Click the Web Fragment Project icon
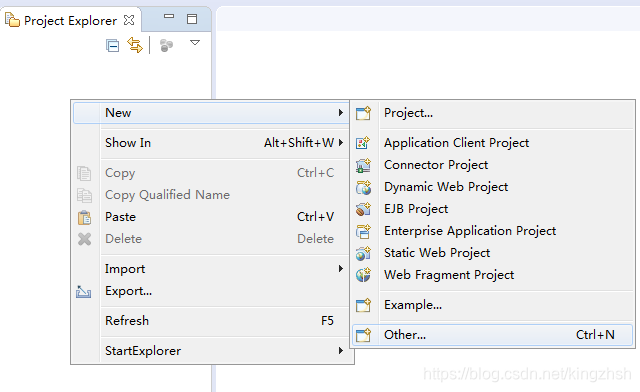 (x=363, y=275)
